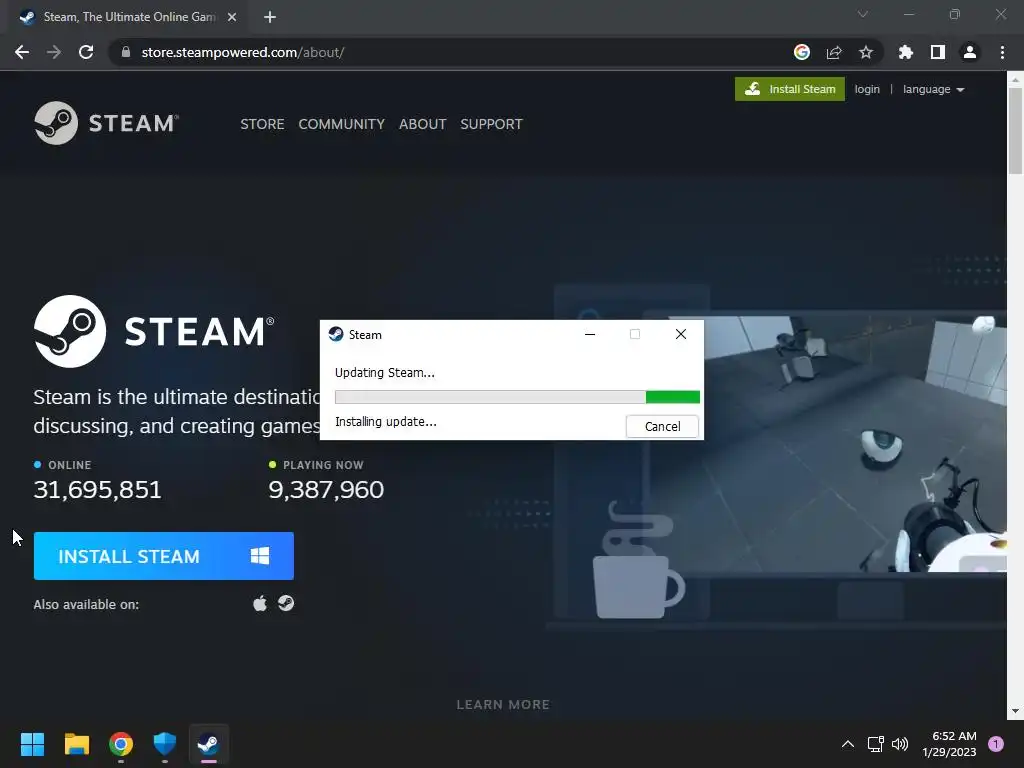Share this page using the share icon

pos(834,52)
